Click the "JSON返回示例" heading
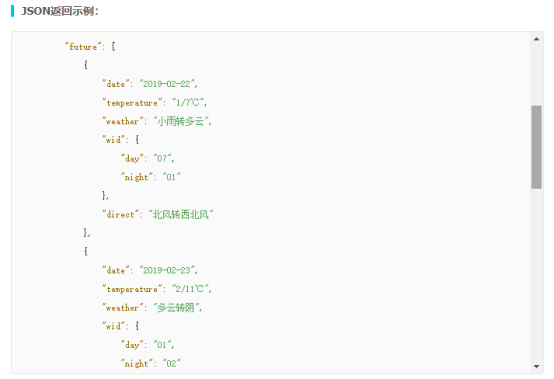Image resolution: width=554 pixels, height=379 pixels. 60,11
